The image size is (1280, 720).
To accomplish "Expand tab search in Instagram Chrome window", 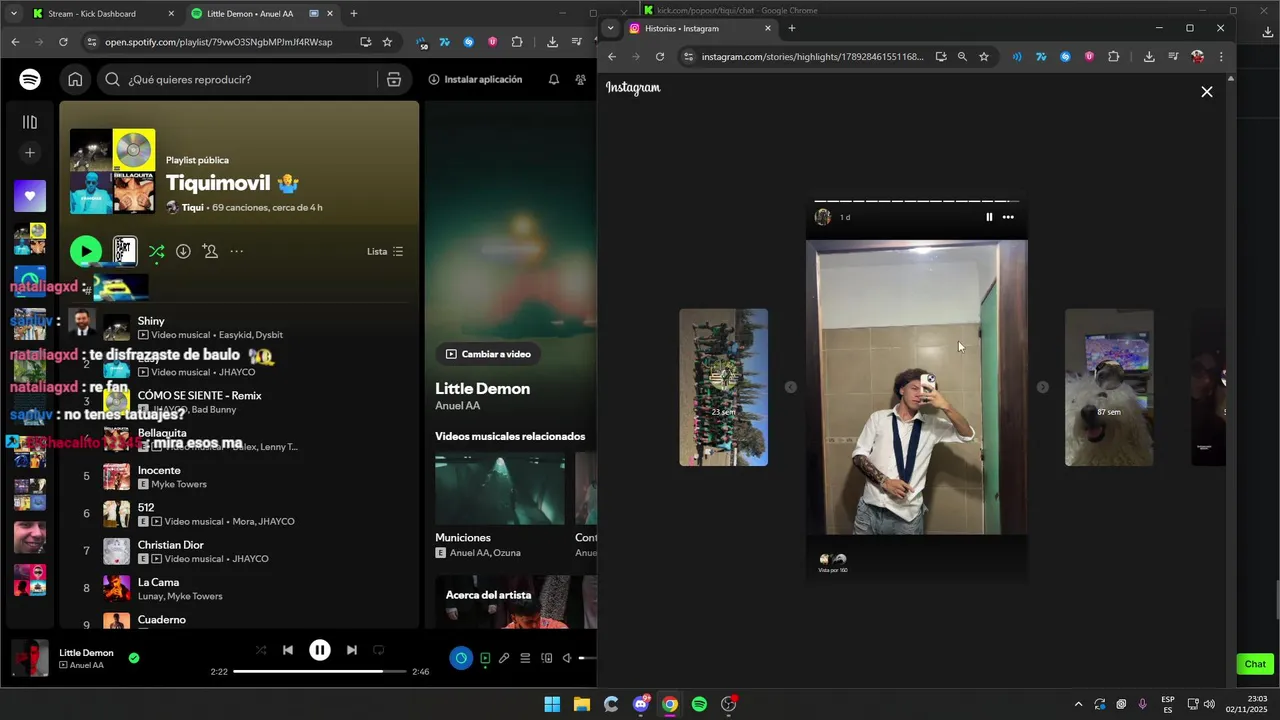I will [x=610, y=28].
